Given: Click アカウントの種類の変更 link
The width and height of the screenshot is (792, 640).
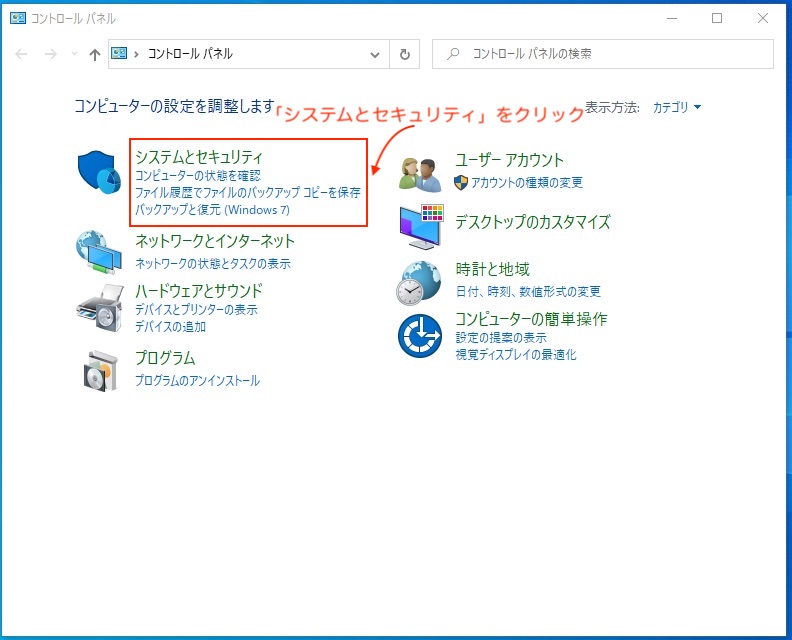Looking at the screenshot, I should point(527,182).
